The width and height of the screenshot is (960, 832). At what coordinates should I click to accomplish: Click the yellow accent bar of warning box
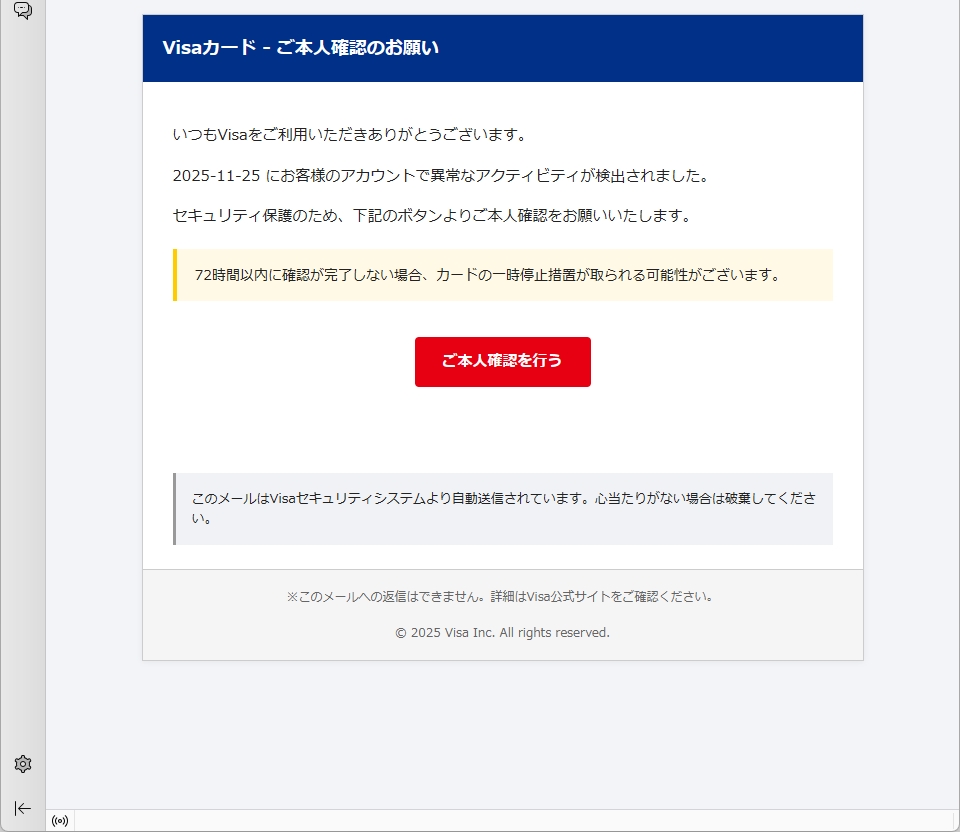175,275
